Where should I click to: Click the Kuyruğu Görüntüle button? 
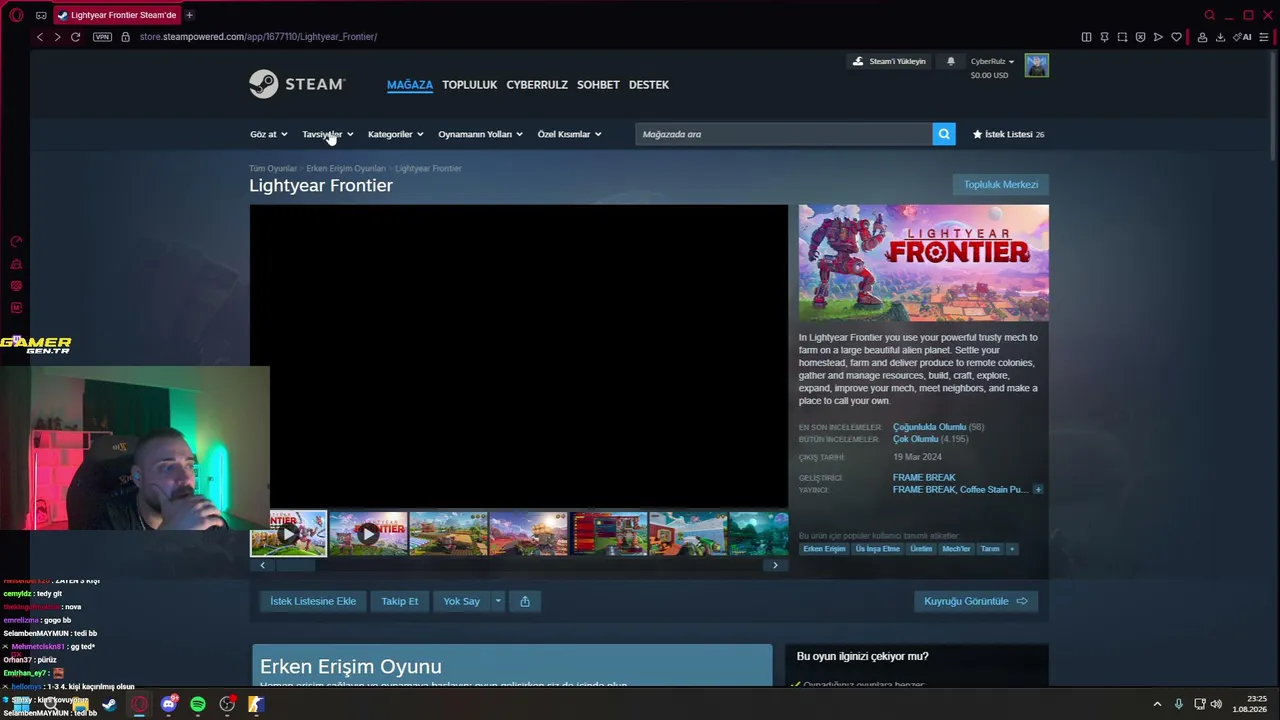coord(975,601)
